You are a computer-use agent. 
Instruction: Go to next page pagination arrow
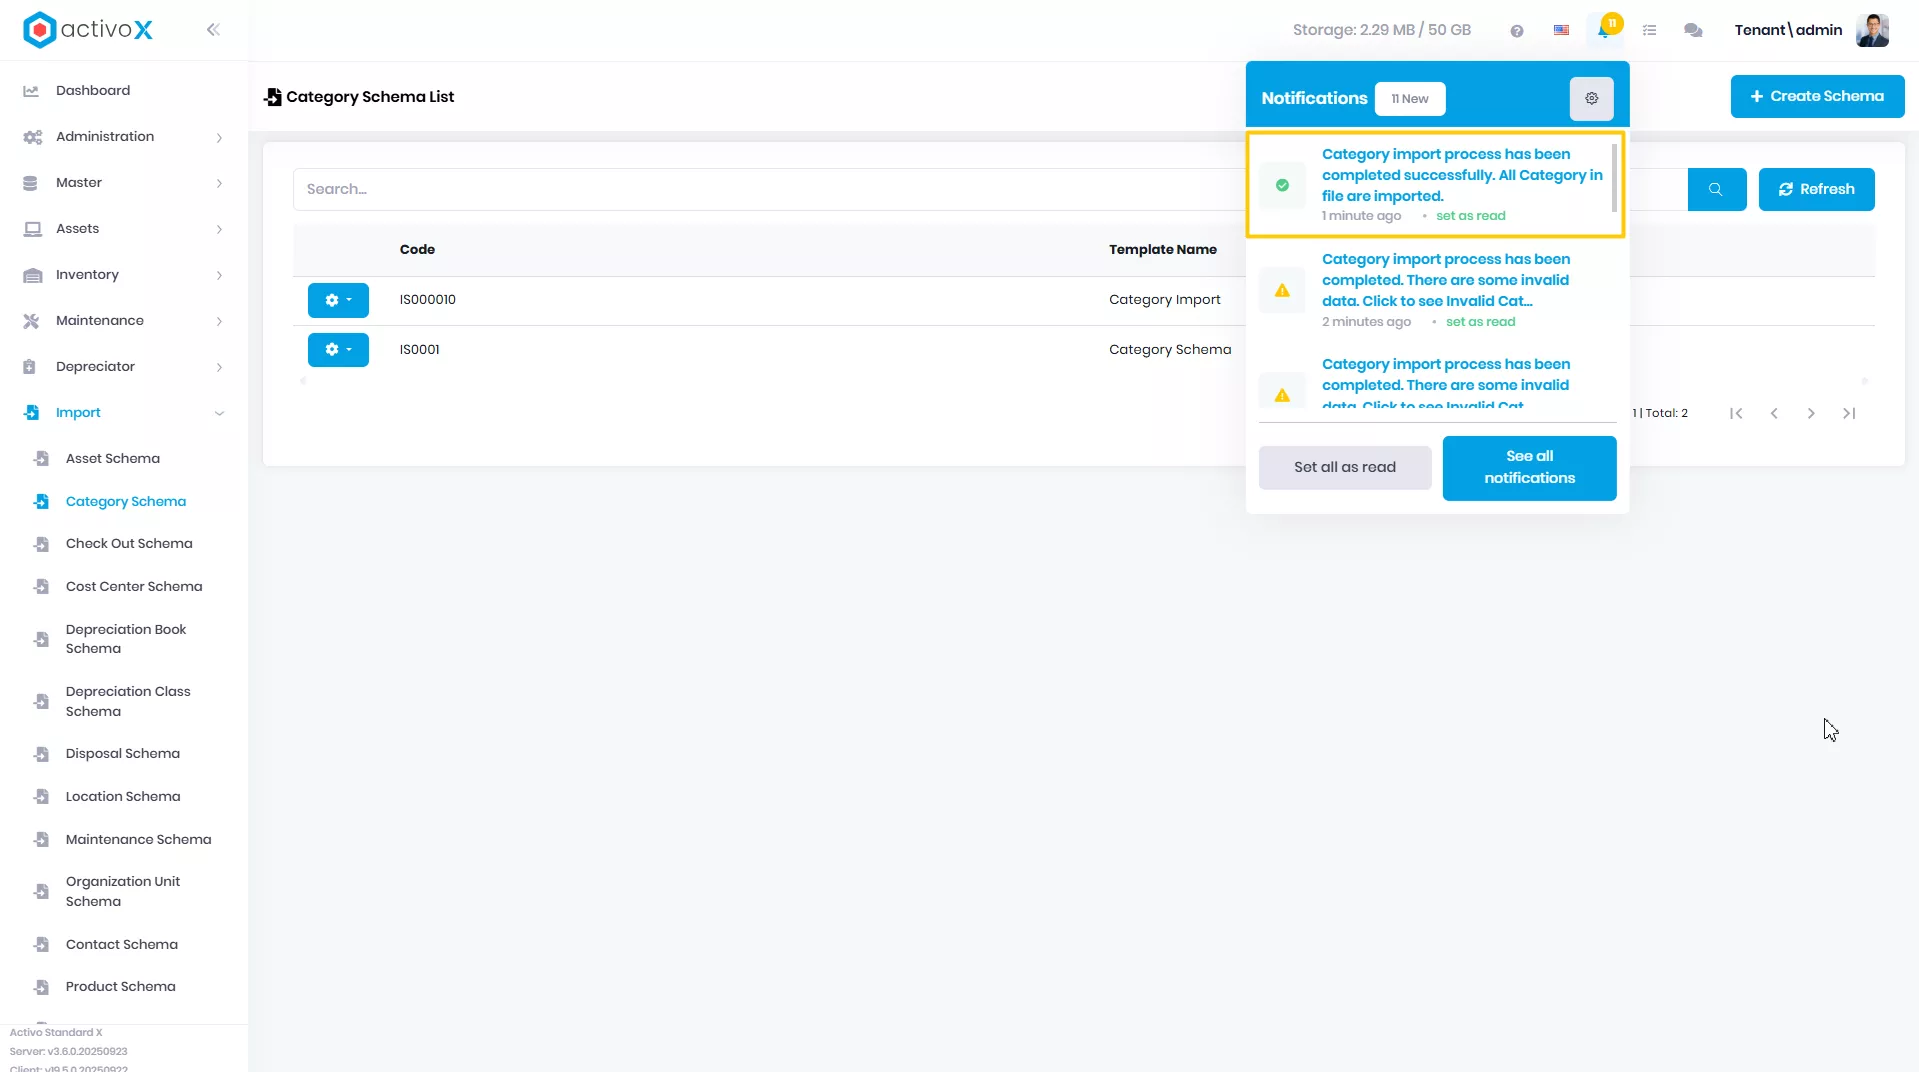[x=1811, y=413]
